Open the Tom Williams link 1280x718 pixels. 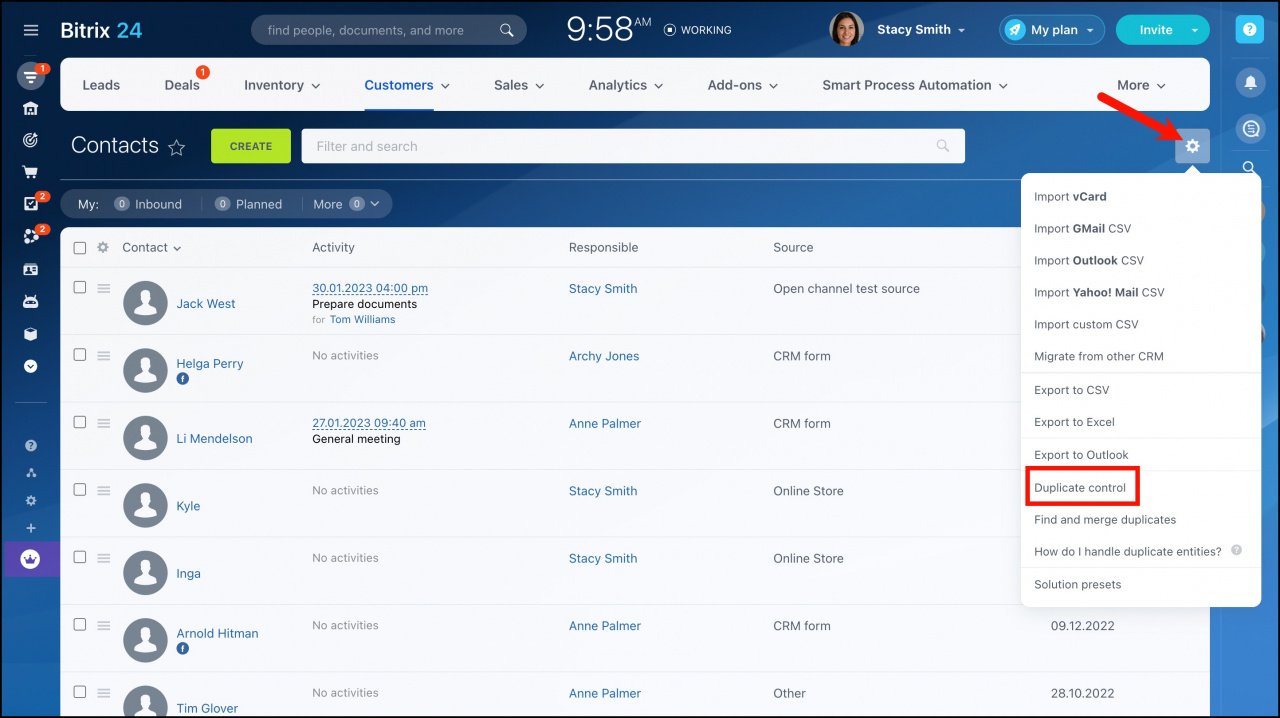point(362,320)
